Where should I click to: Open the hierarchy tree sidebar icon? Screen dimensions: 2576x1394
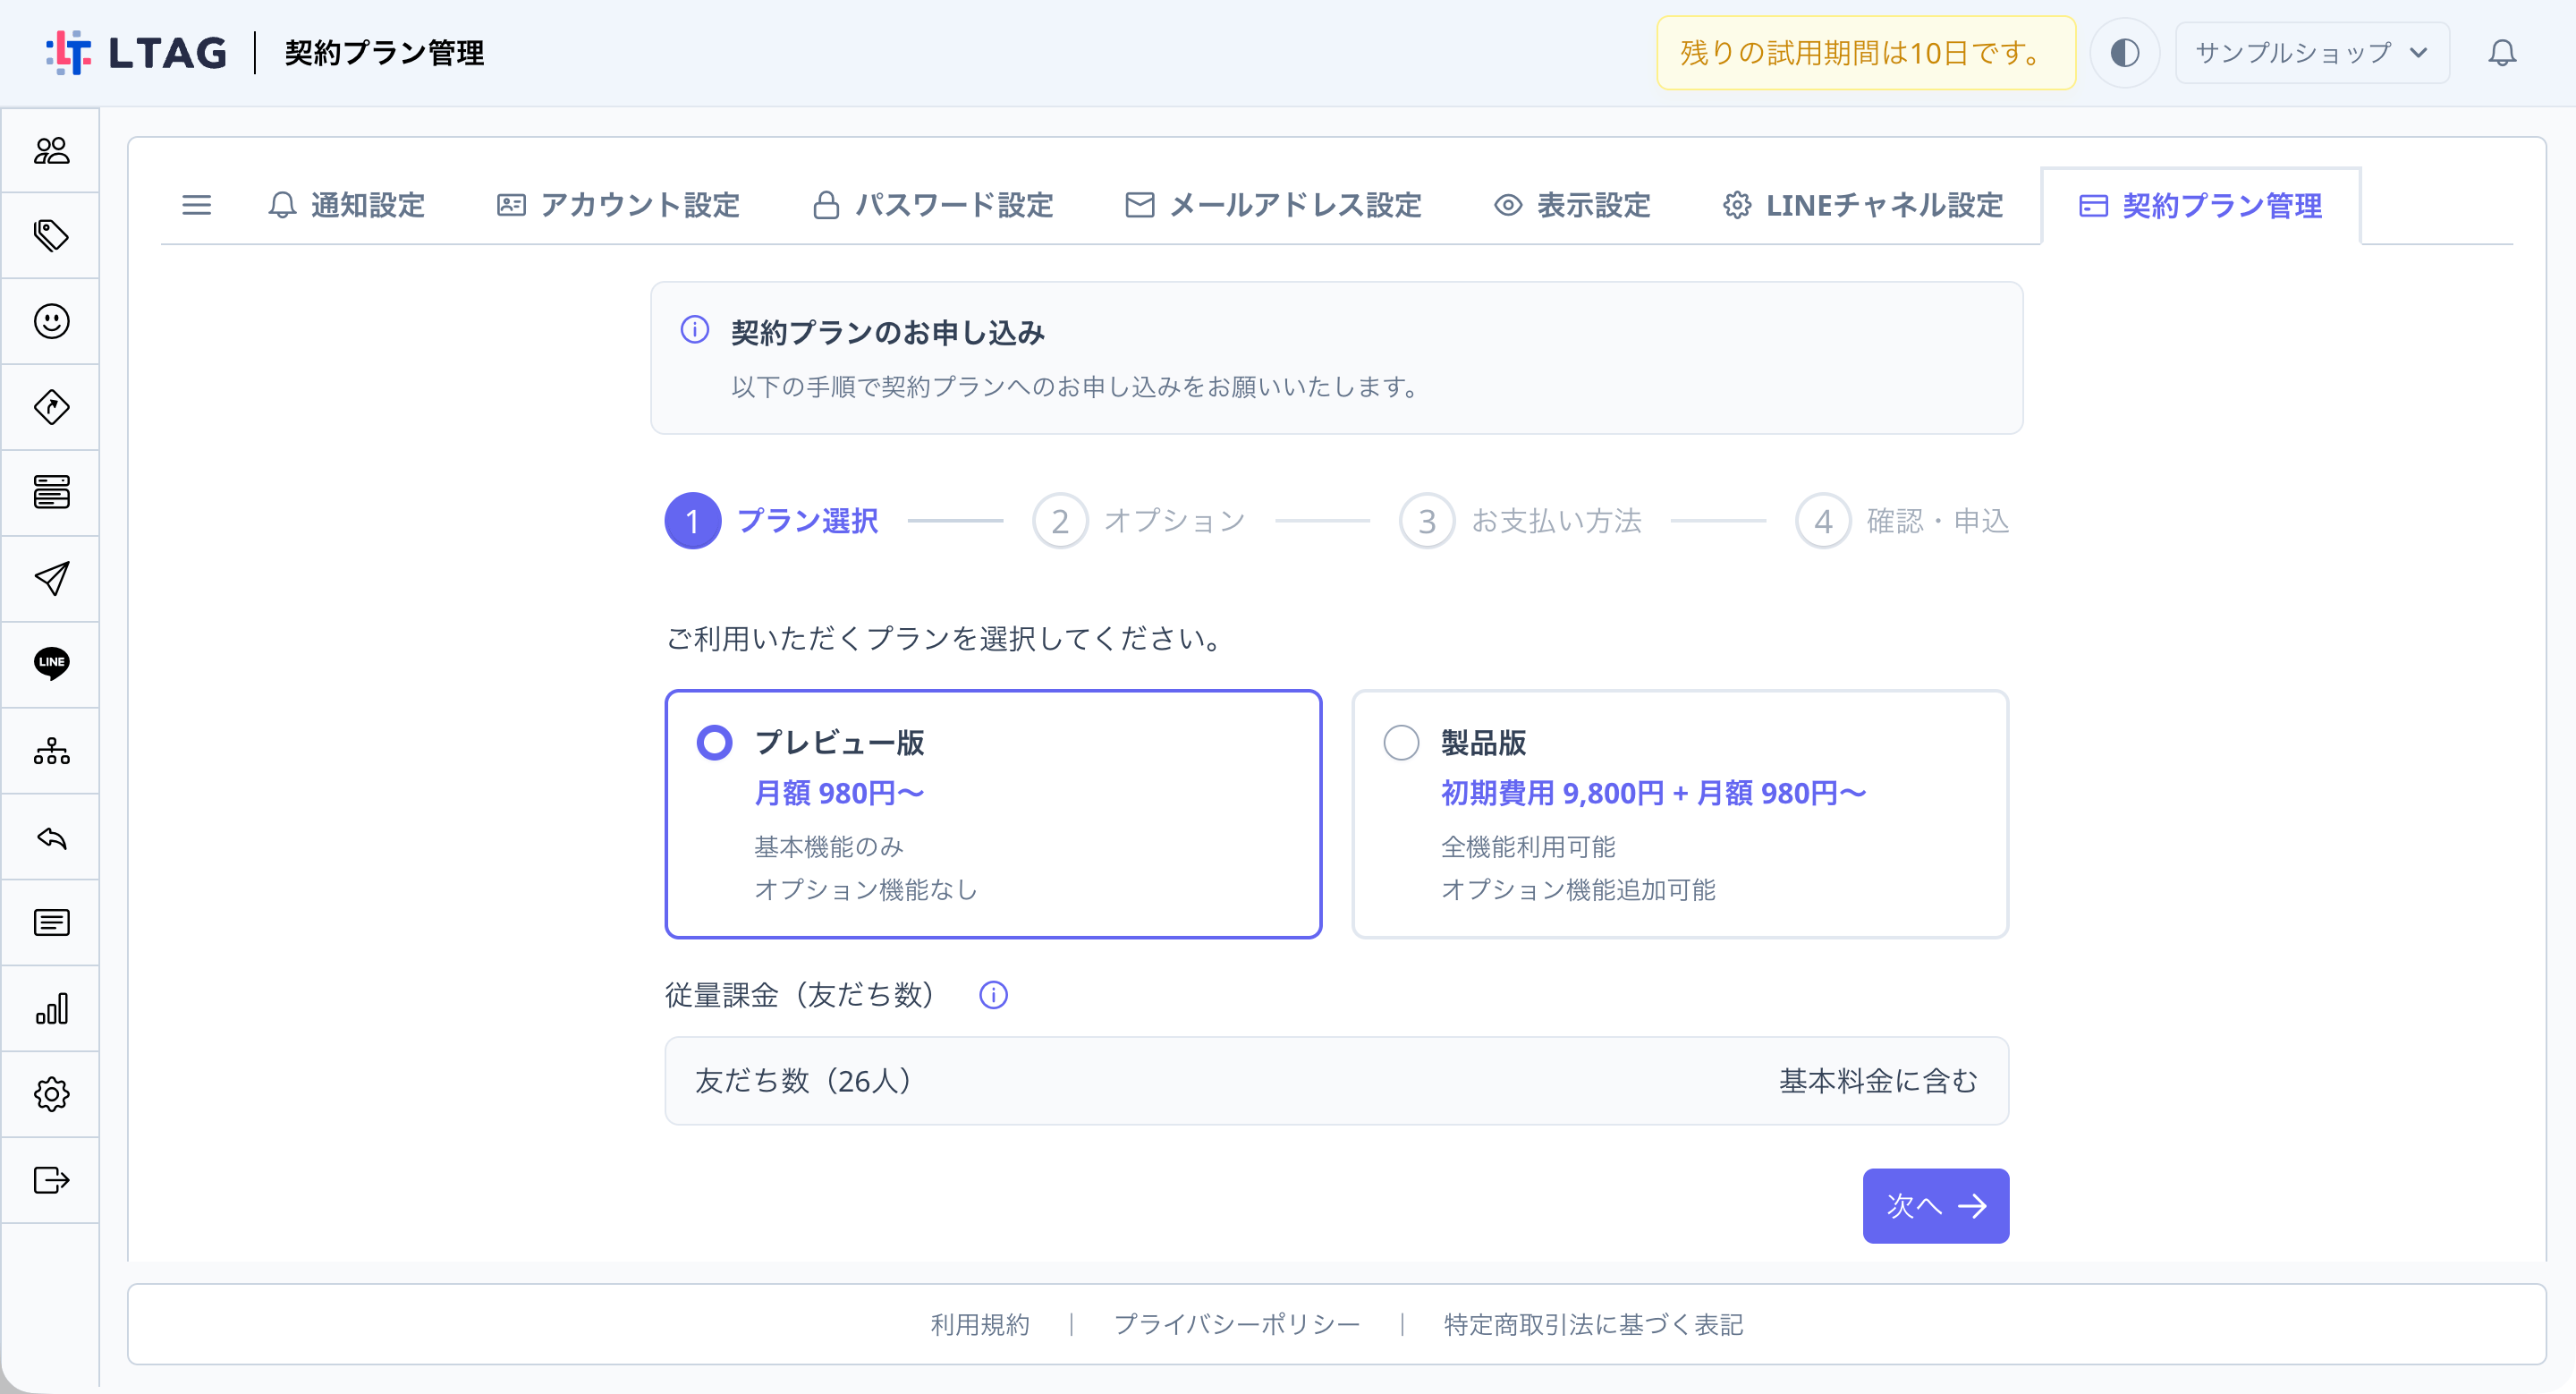pos(51,751)
